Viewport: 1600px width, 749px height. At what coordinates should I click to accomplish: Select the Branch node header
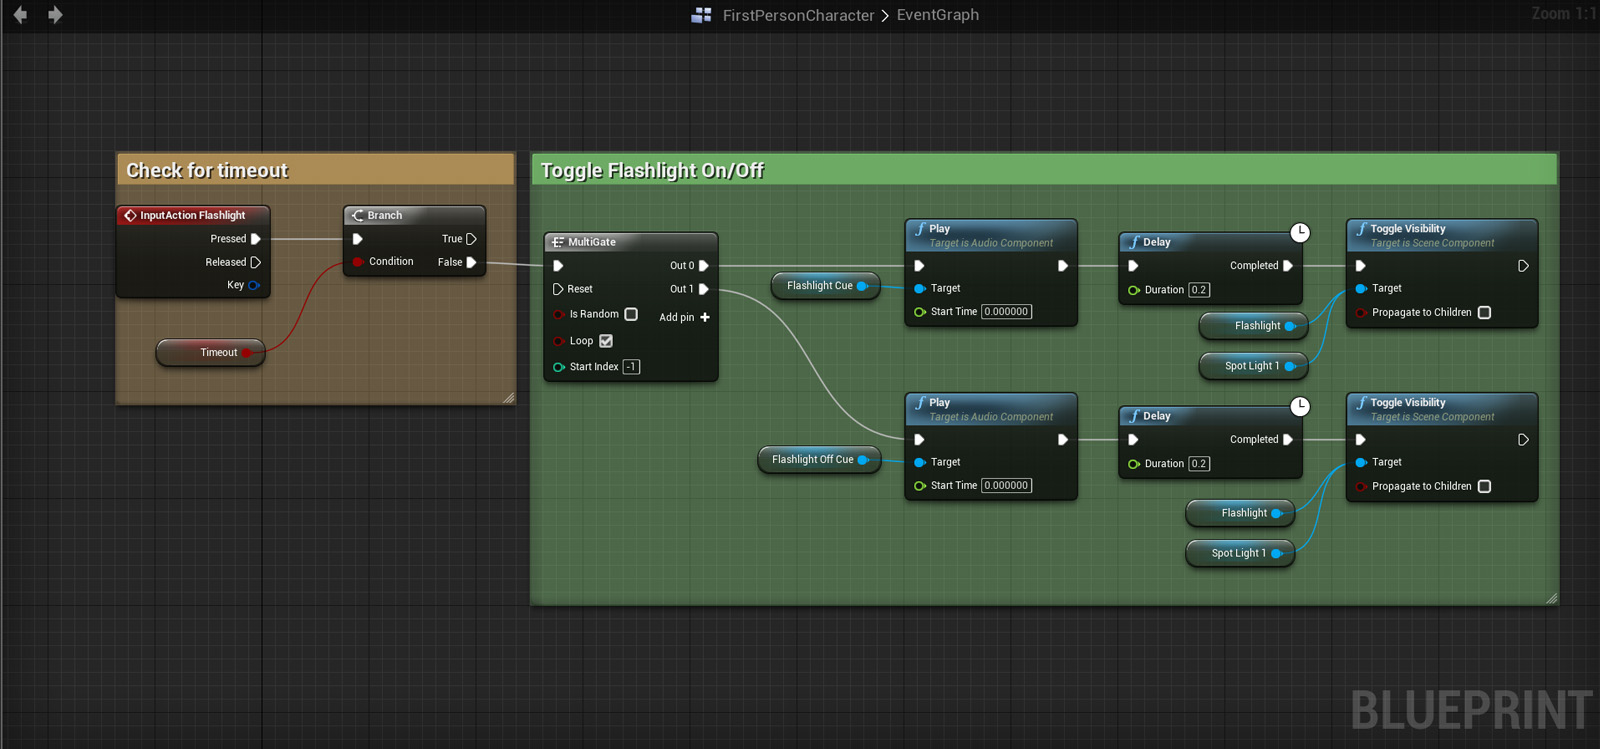click(x=415, y=215)
